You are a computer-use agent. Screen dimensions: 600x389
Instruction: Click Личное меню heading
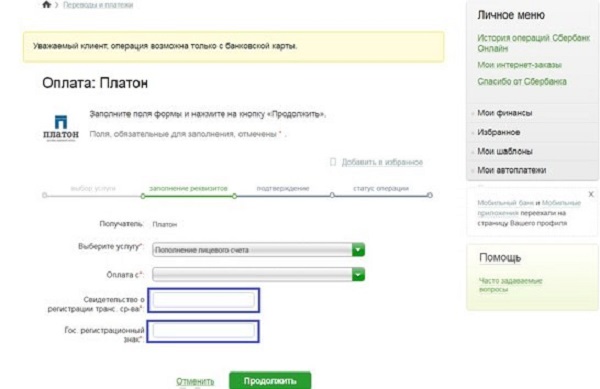(x=511, y=15)
